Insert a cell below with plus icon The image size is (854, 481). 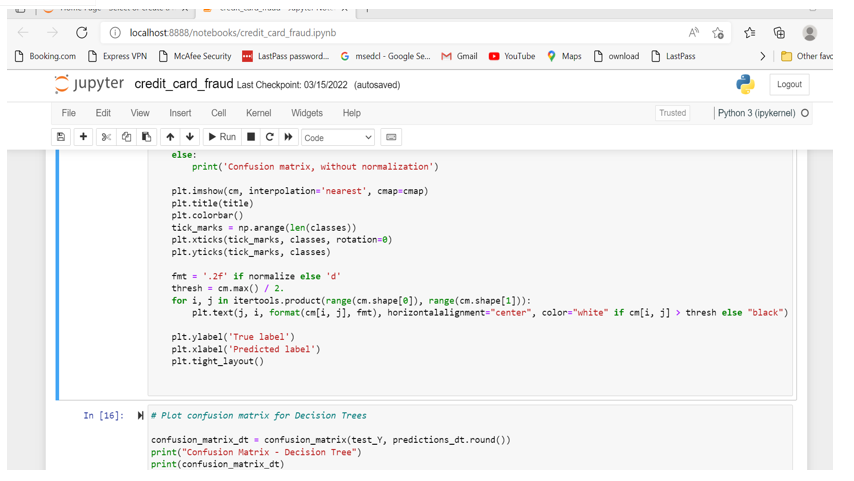83,137
